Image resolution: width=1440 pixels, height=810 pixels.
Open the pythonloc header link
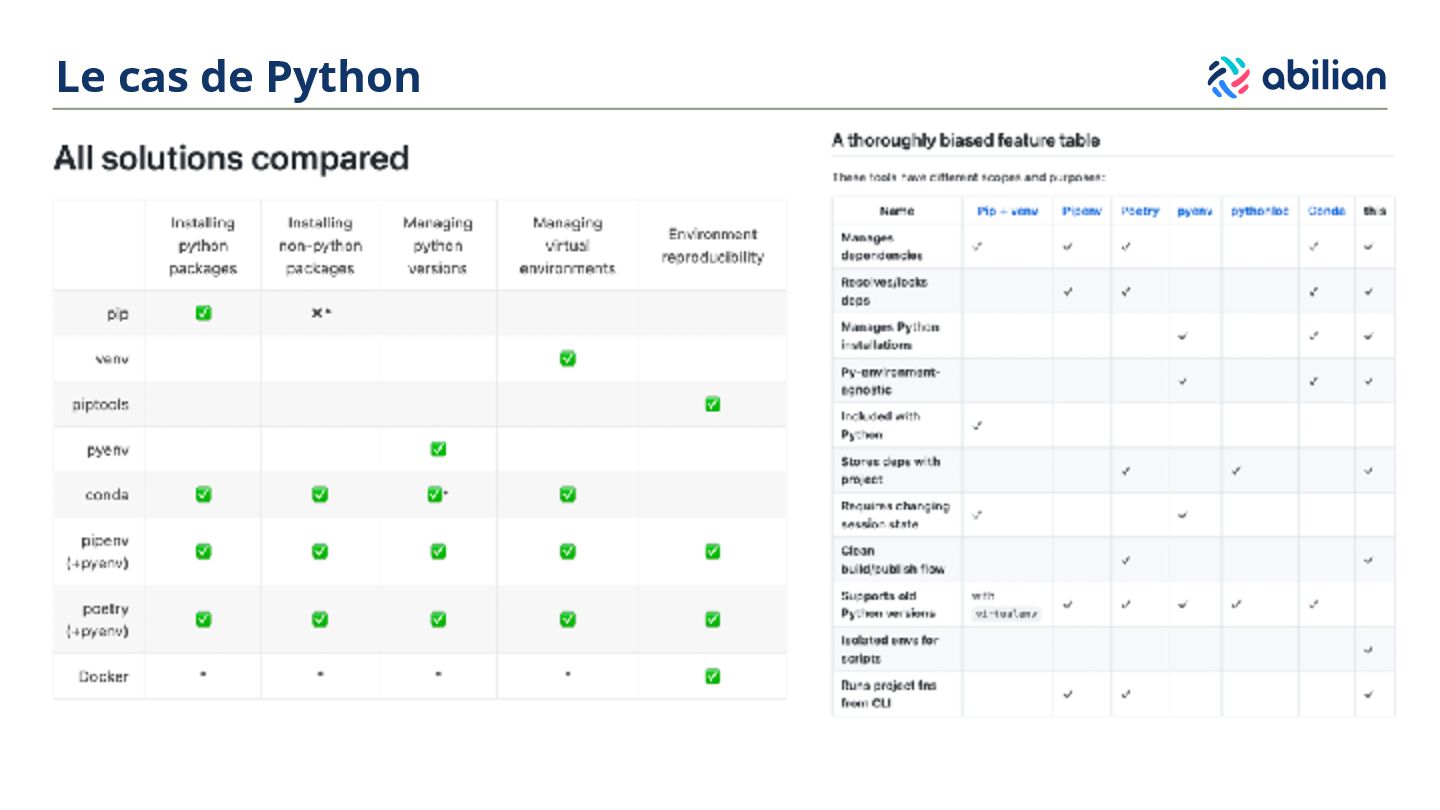[1259, 211]
